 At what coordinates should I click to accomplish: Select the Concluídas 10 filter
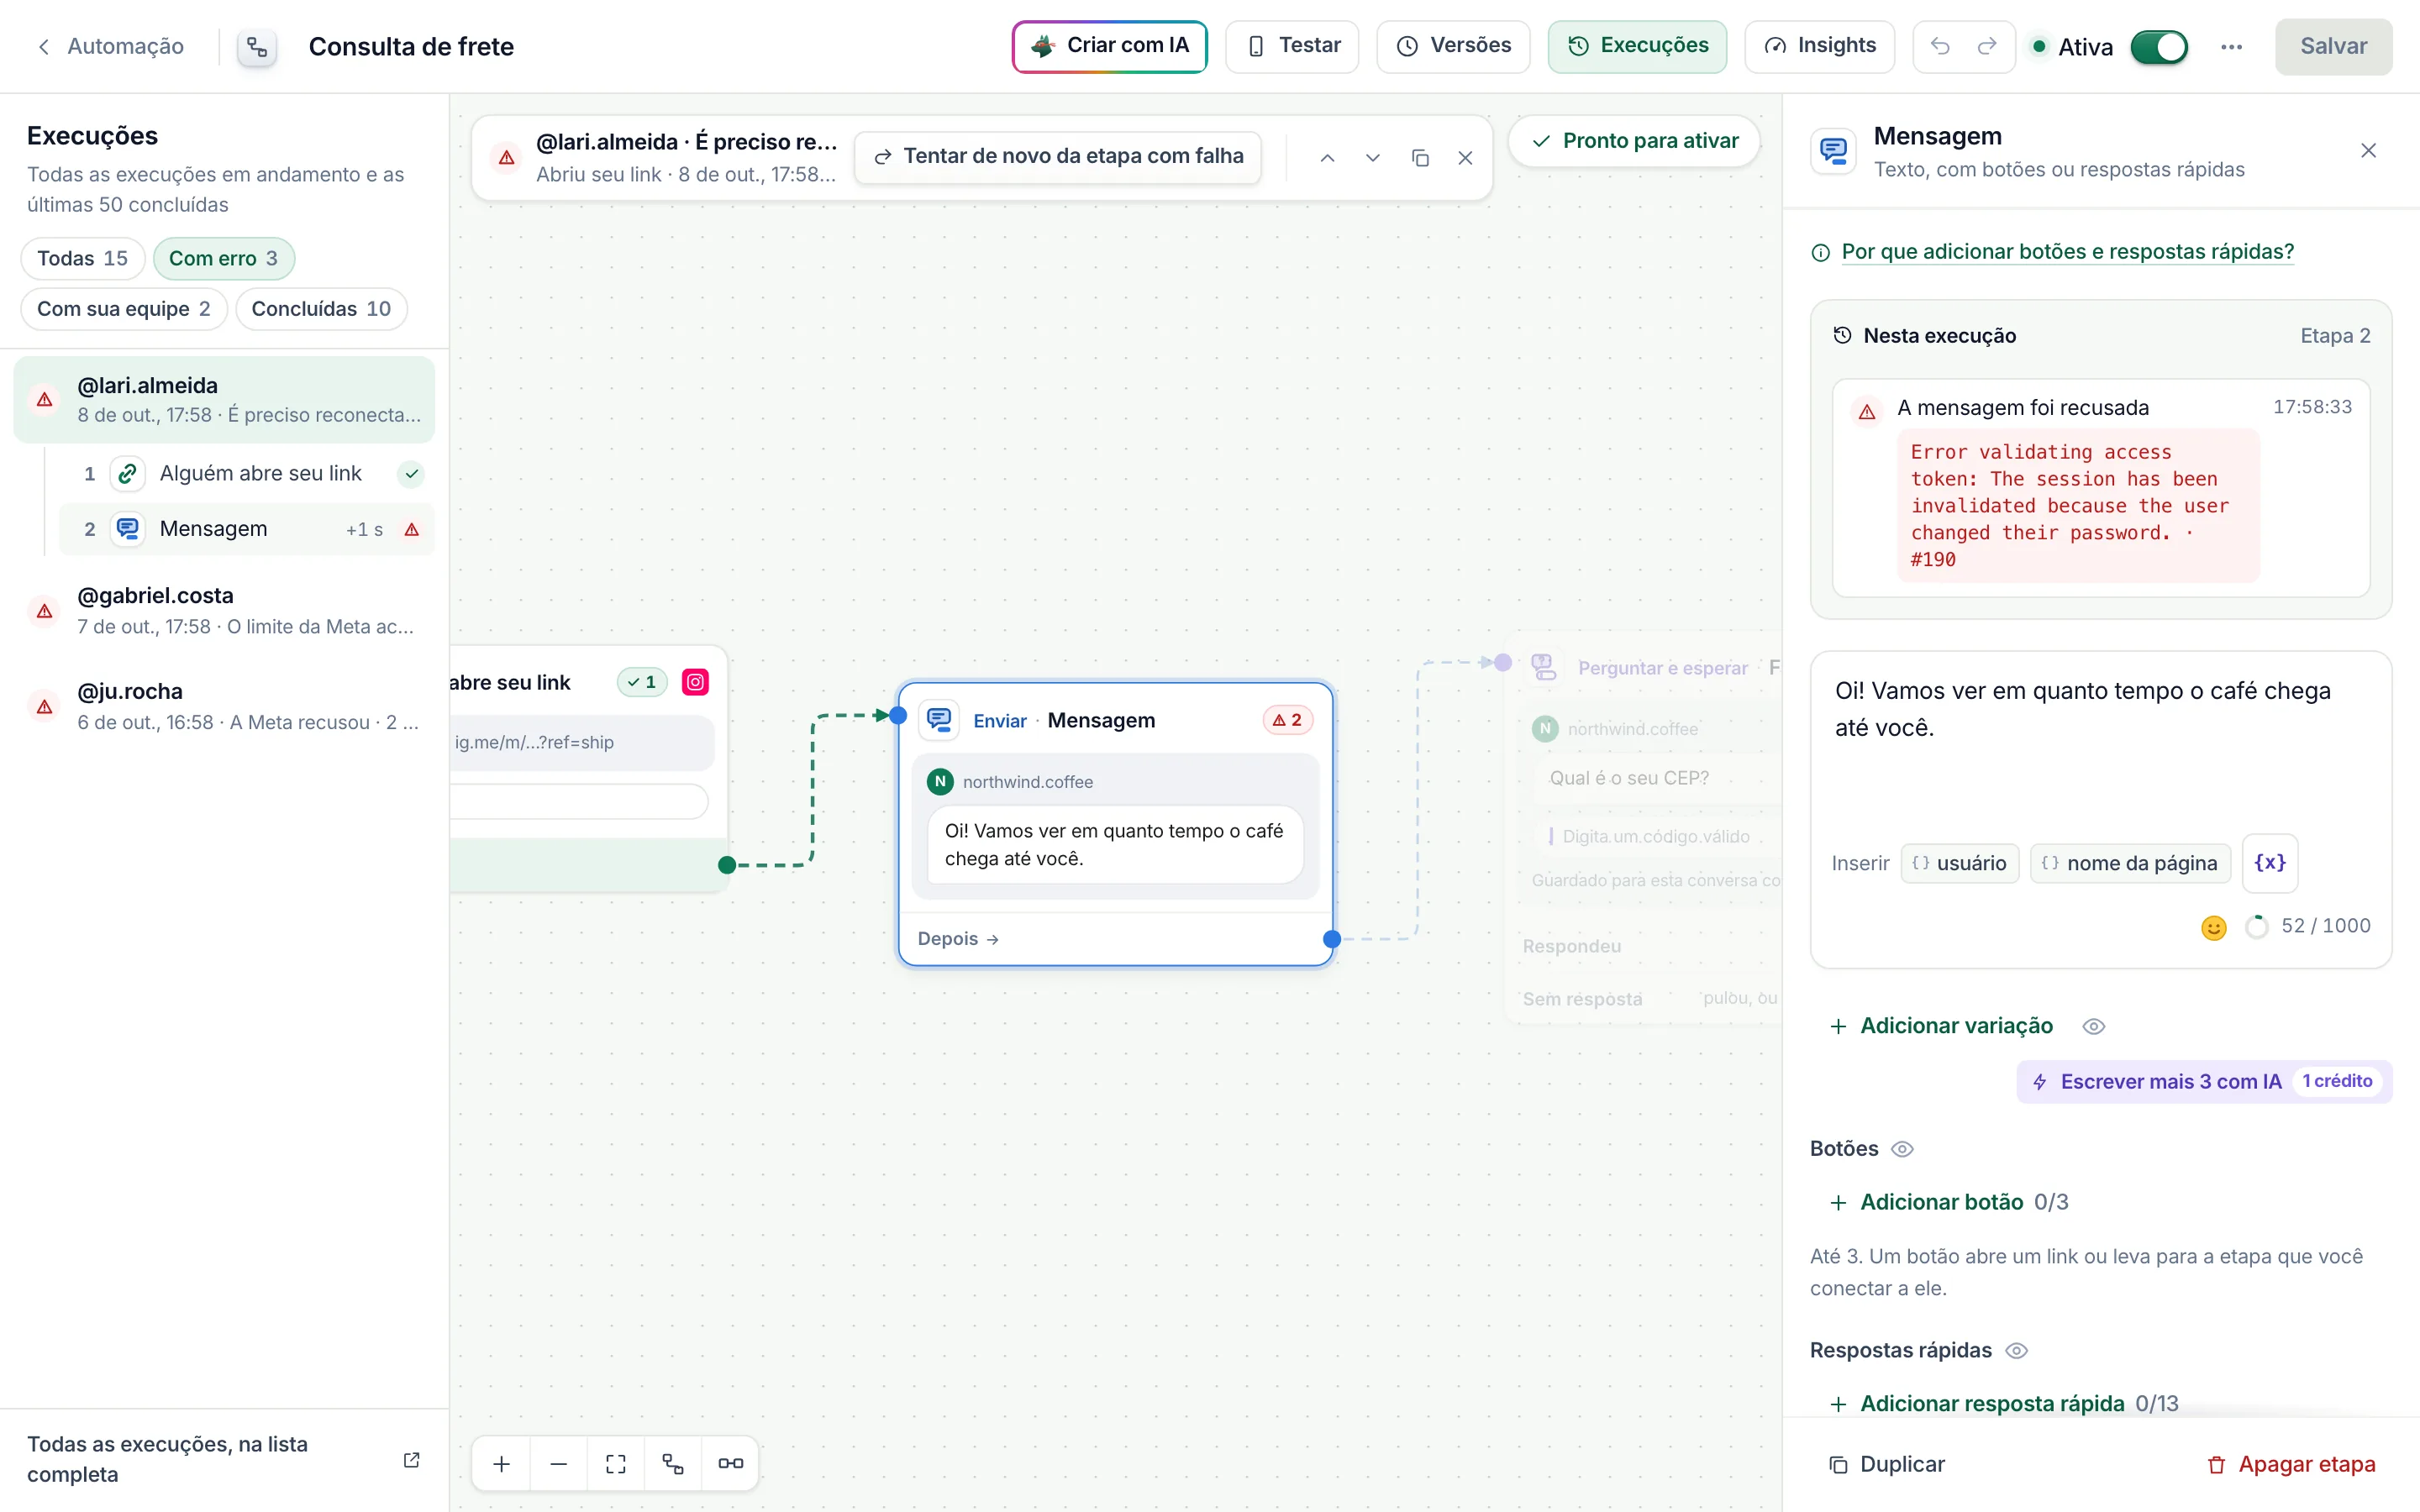tap(321, 308)
